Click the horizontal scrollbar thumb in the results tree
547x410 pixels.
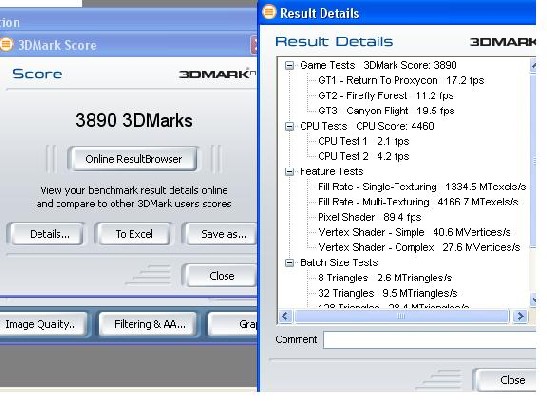[401, 316]
